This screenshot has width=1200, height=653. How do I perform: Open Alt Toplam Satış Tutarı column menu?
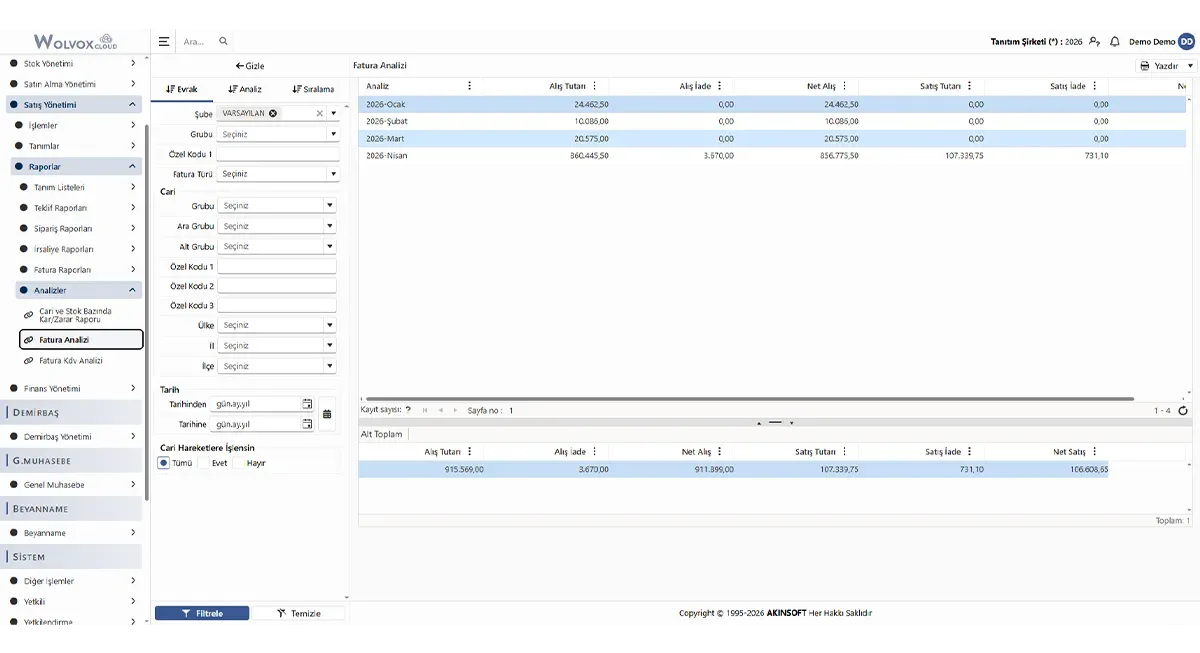(845, 452)
